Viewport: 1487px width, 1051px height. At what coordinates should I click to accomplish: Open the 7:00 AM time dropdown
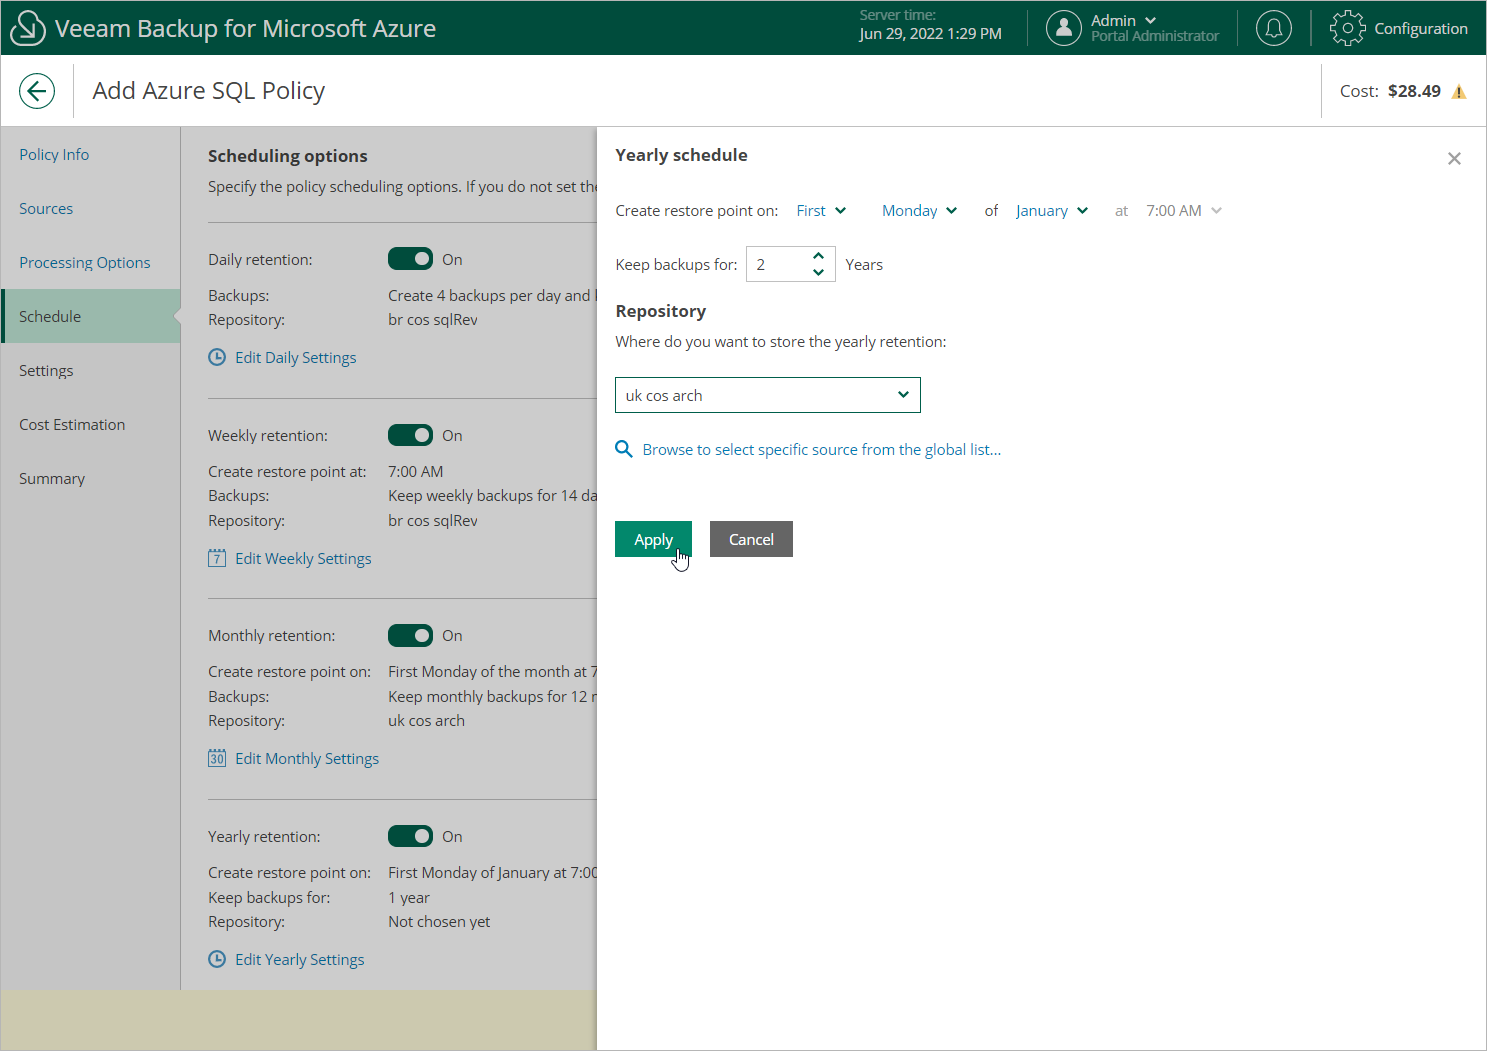pyautogui.click(x=1184, y=210)
